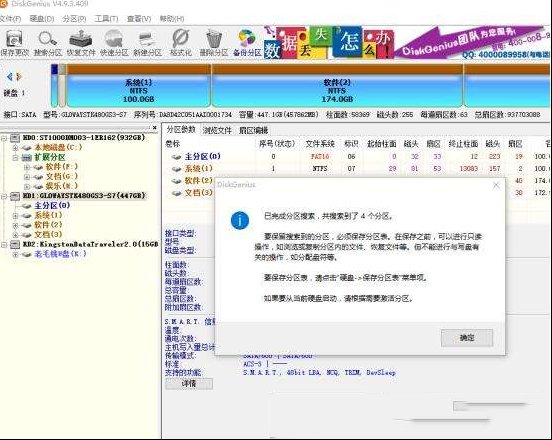The image size is (552, 440).
Task: Select the 系统(1) NTFS 100.0GB partition bar
Action: pyautogui.click(x=139, y=85)
